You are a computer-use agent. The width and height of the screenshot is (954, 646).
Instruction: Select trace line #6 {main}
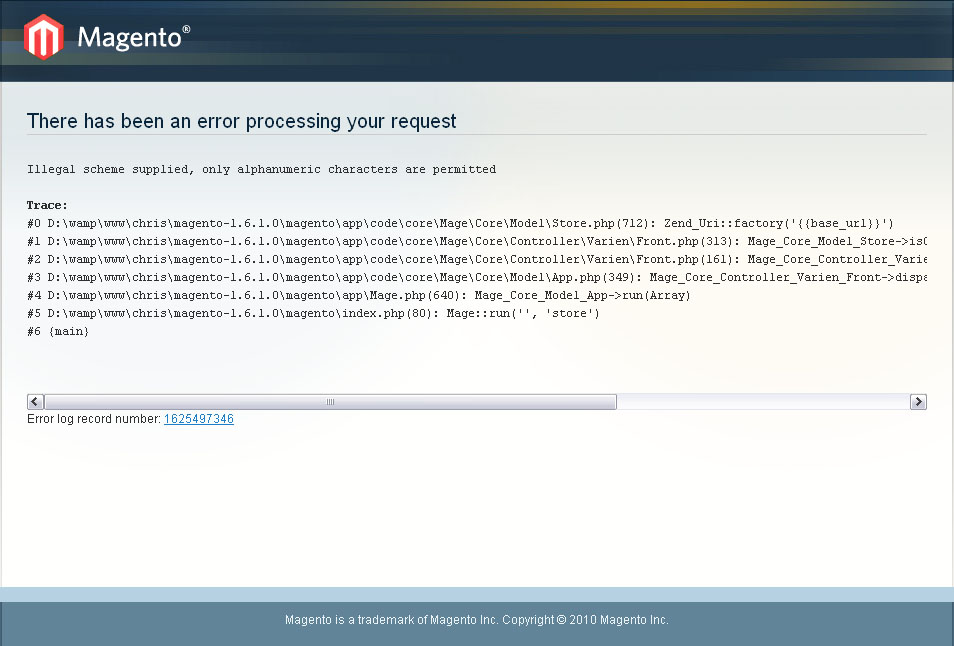pyautogui.click(x=58, y=332)
